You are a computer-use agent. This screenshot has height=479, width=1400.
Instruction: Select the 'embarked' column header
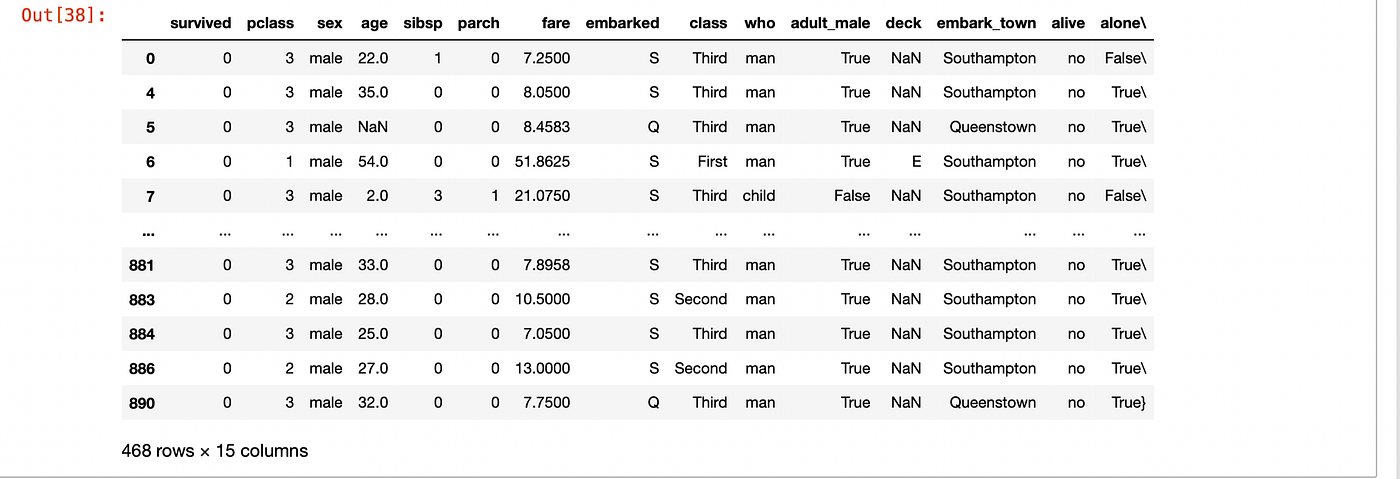(622, 23)
